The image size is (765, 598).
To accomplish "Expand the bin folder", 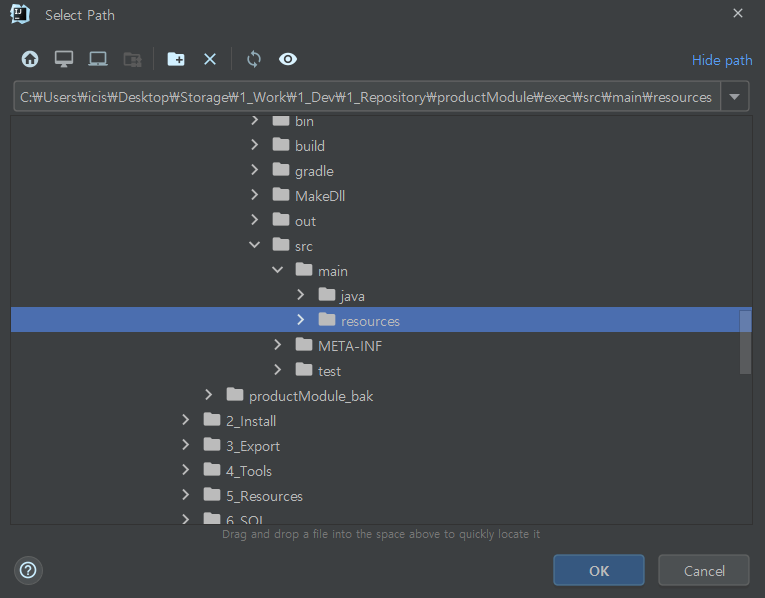I will click(254, 120).
